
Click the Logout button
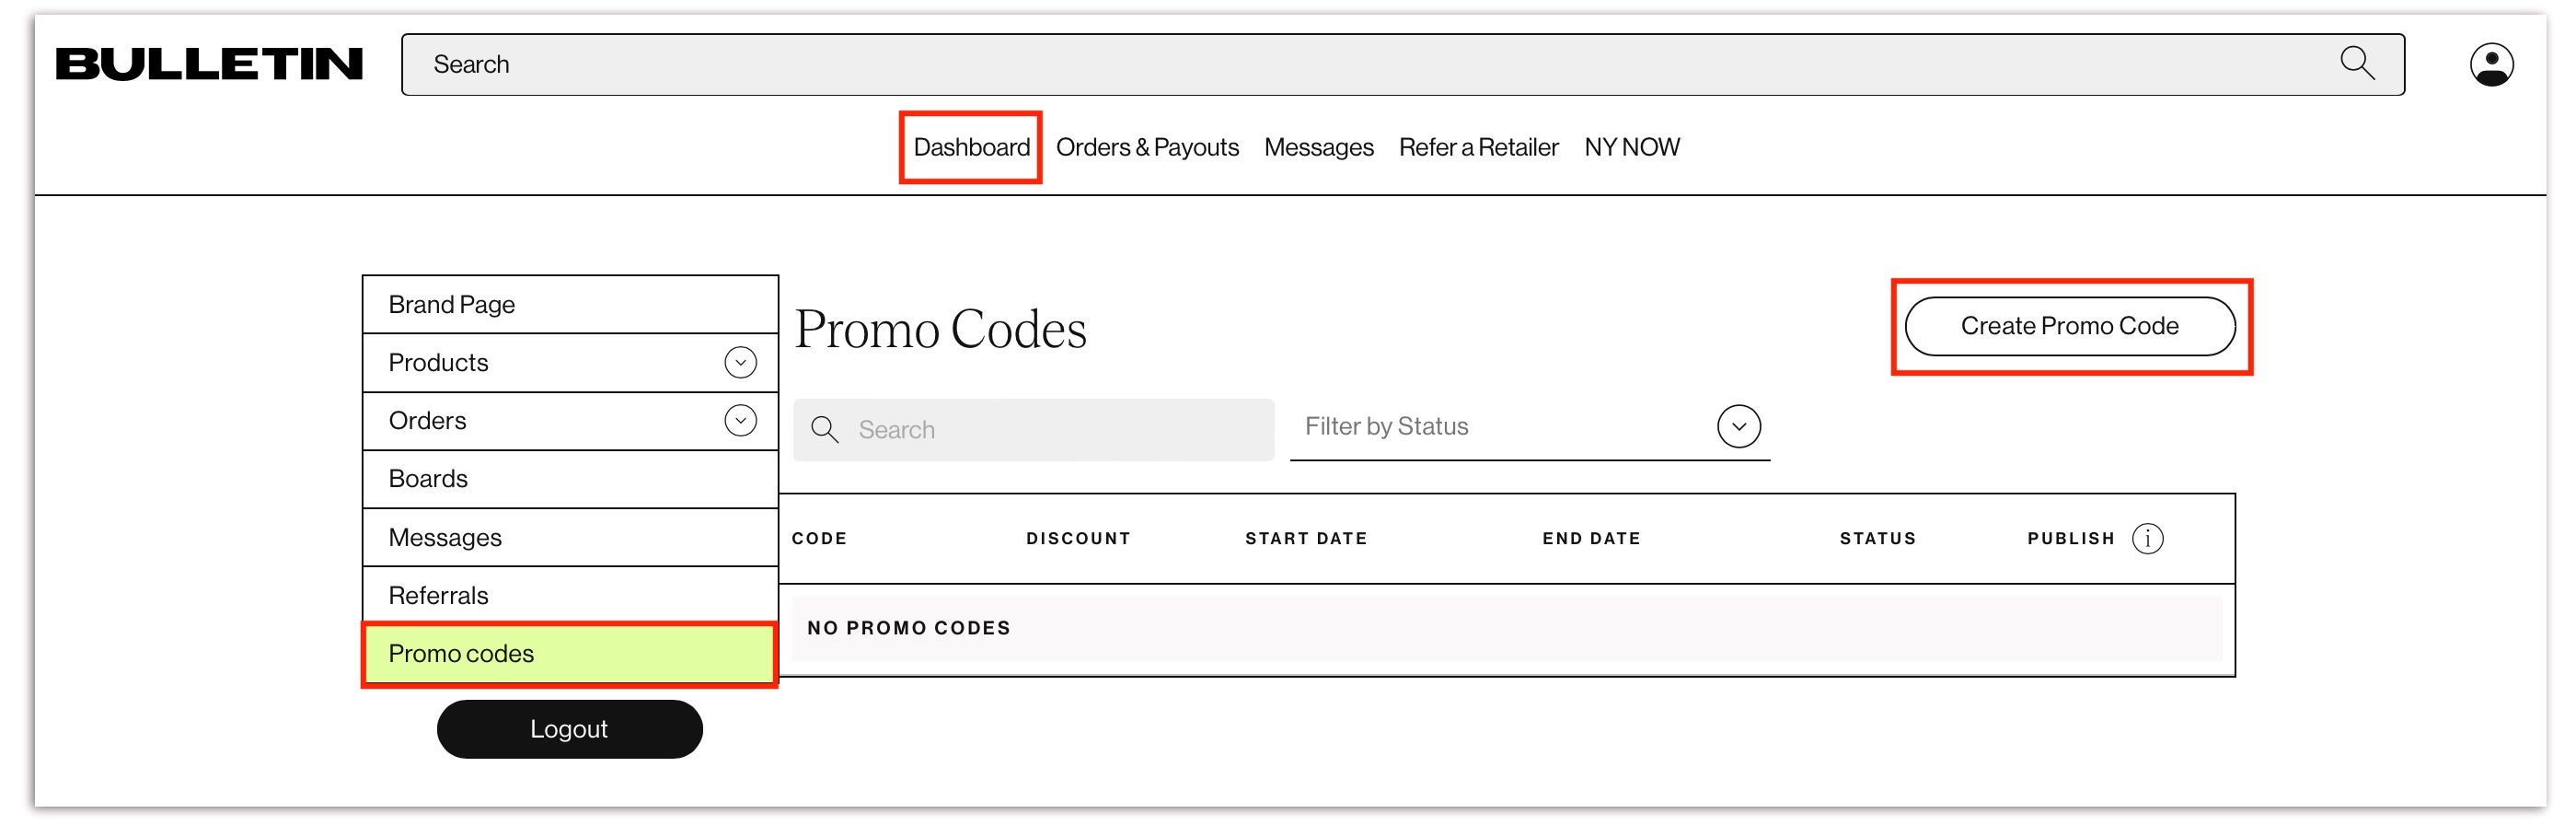pos(569,729)
